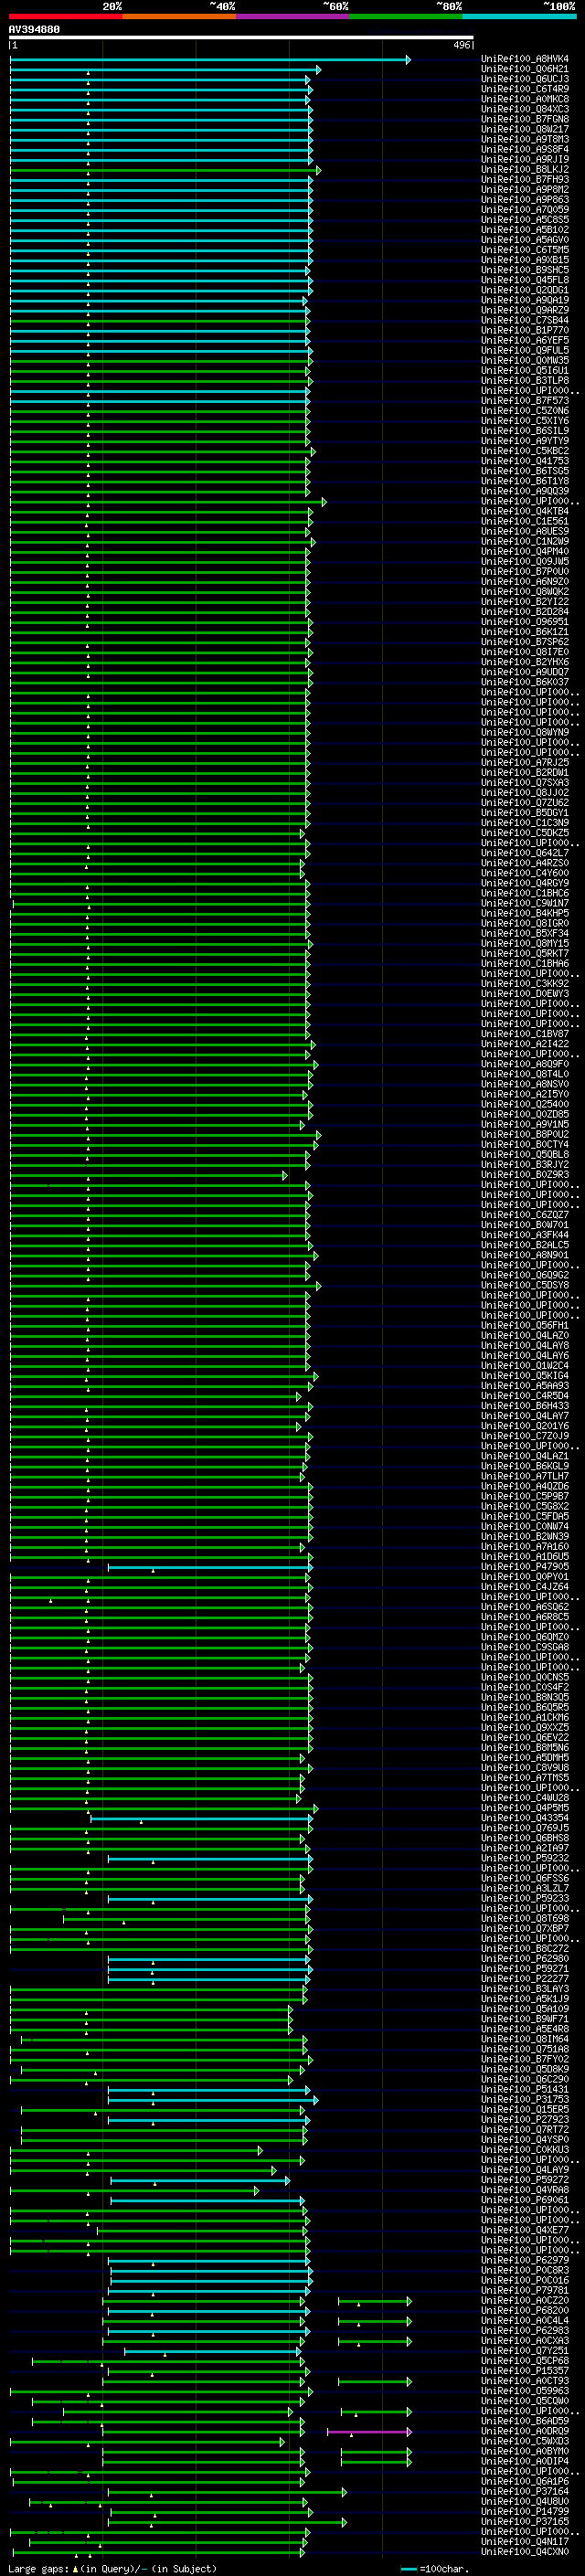The width and height of the screenshot is (585, 2576).
Task: Click hit label UniRef100_A9QQ39
Action: point(524,491)
